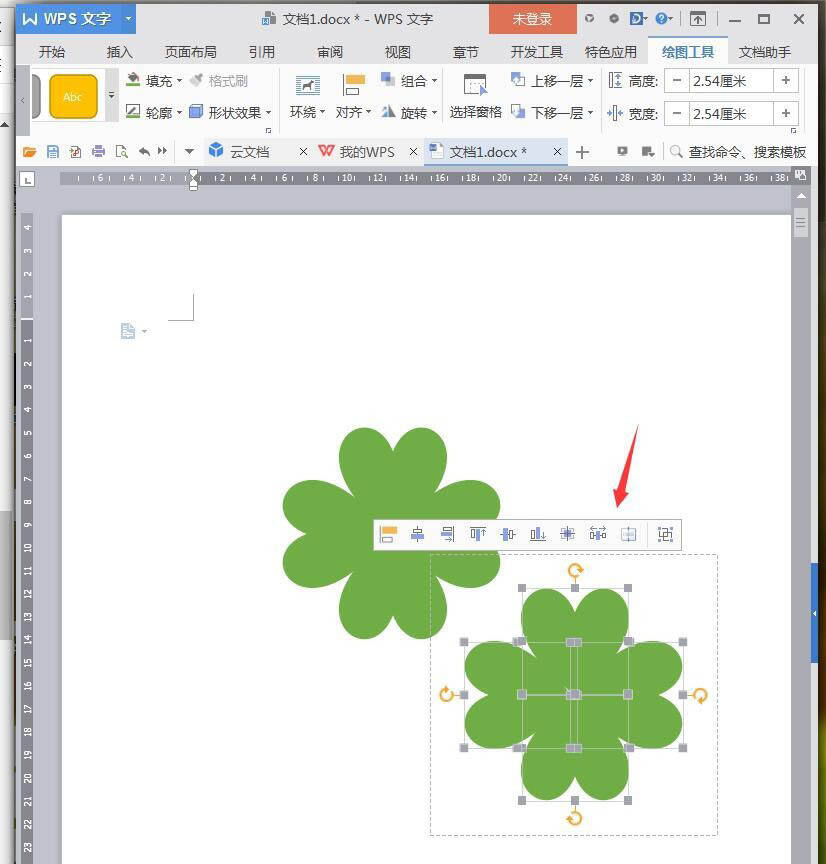The width and height of the screenshot is (826, 864).
Task: Click the align left icon in floating toolbar
Action: click(x=388, y=534)
